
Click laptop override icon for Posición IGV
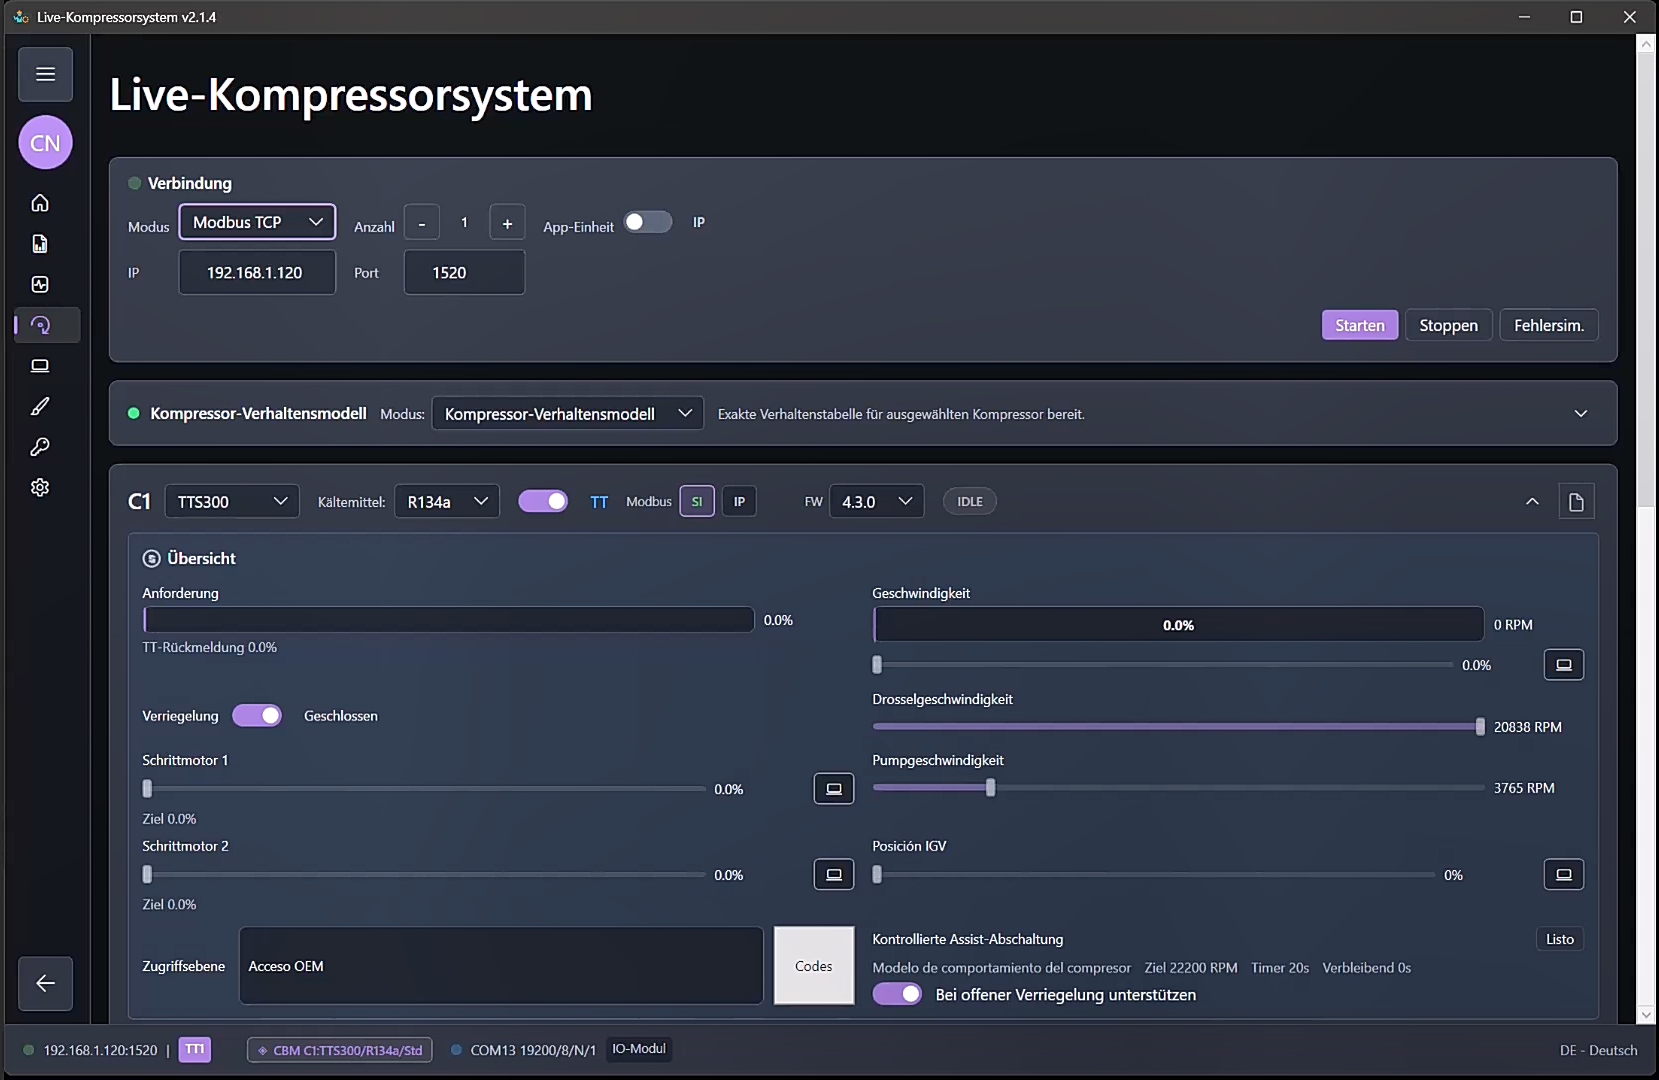(1564, 875)
